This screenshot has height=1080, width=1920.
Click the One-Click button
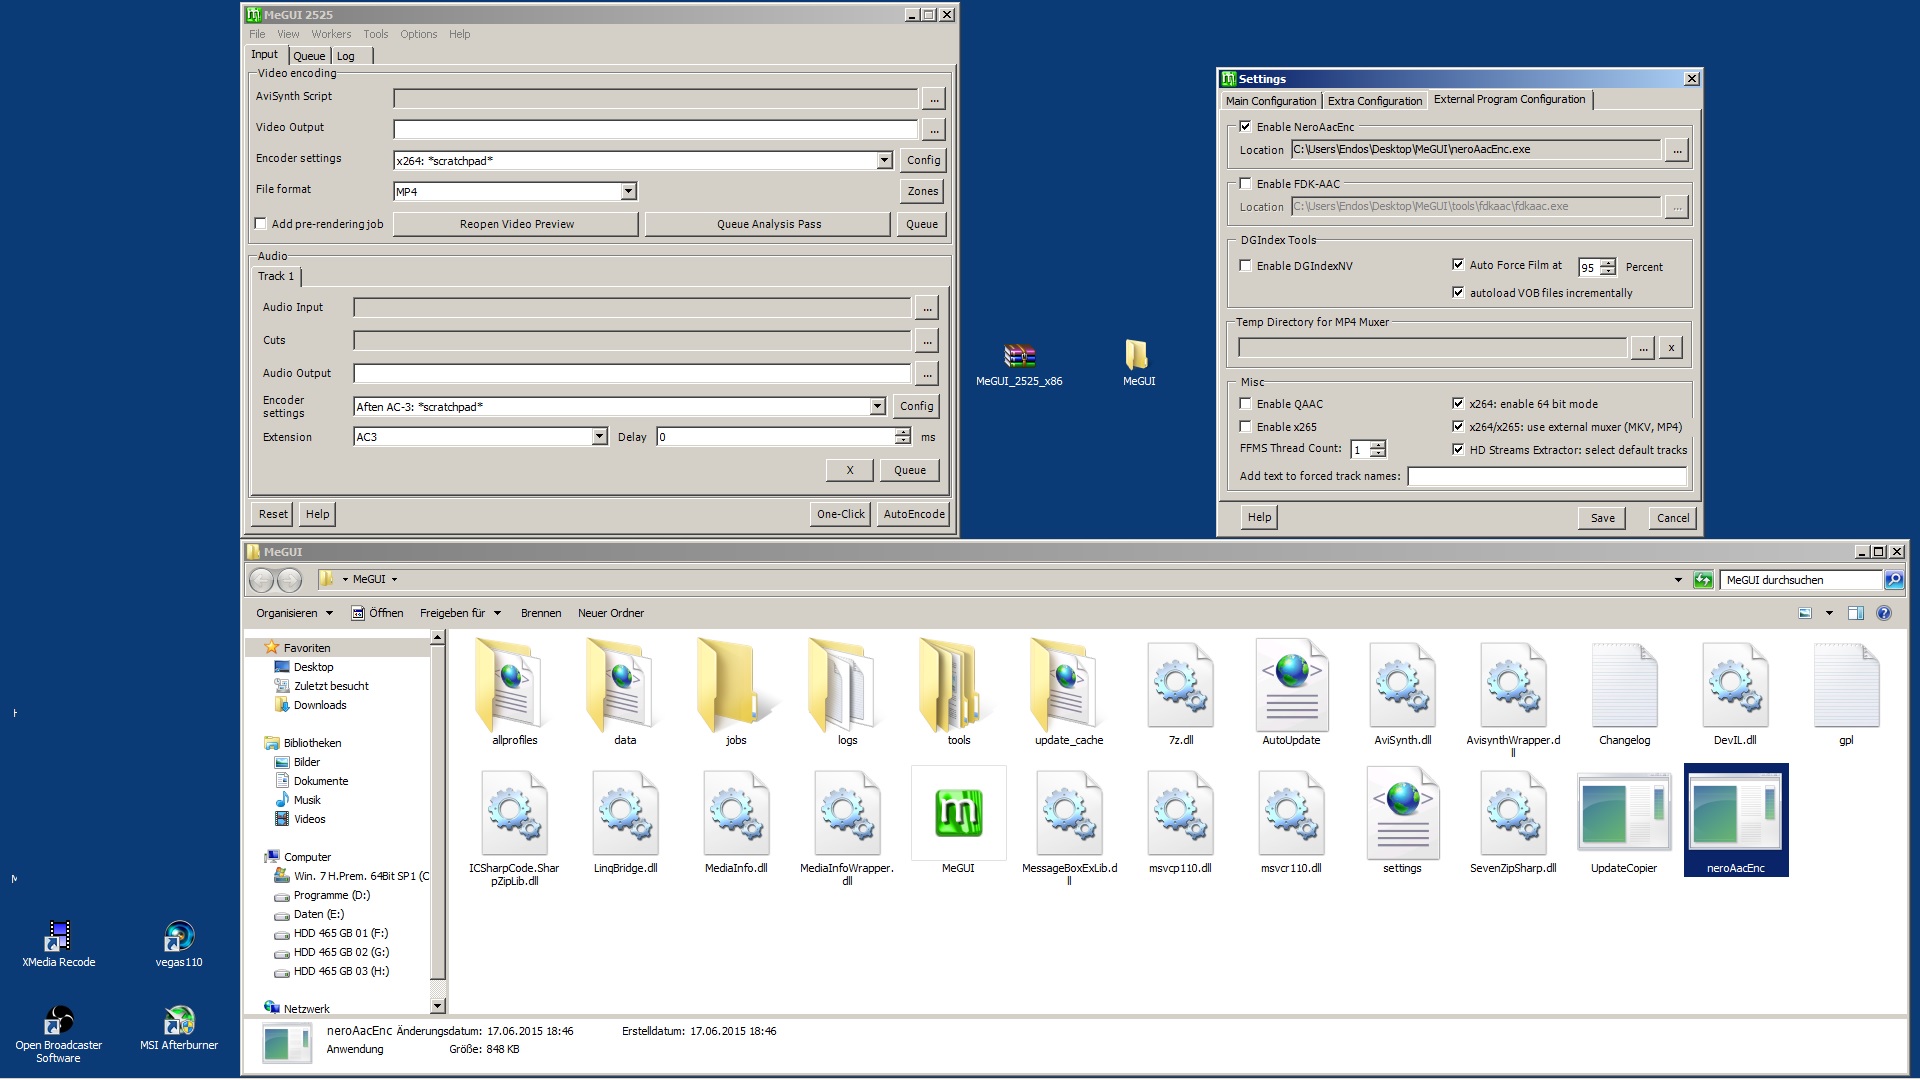click(x=840, y=514)
